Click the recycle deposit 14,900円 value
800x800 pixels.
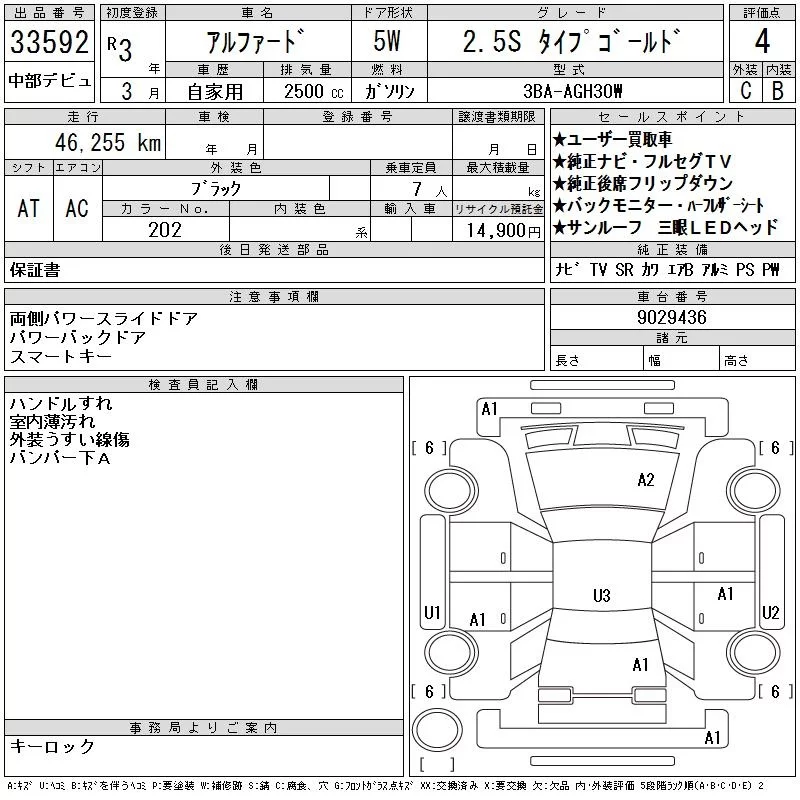(x=497, y=230)
